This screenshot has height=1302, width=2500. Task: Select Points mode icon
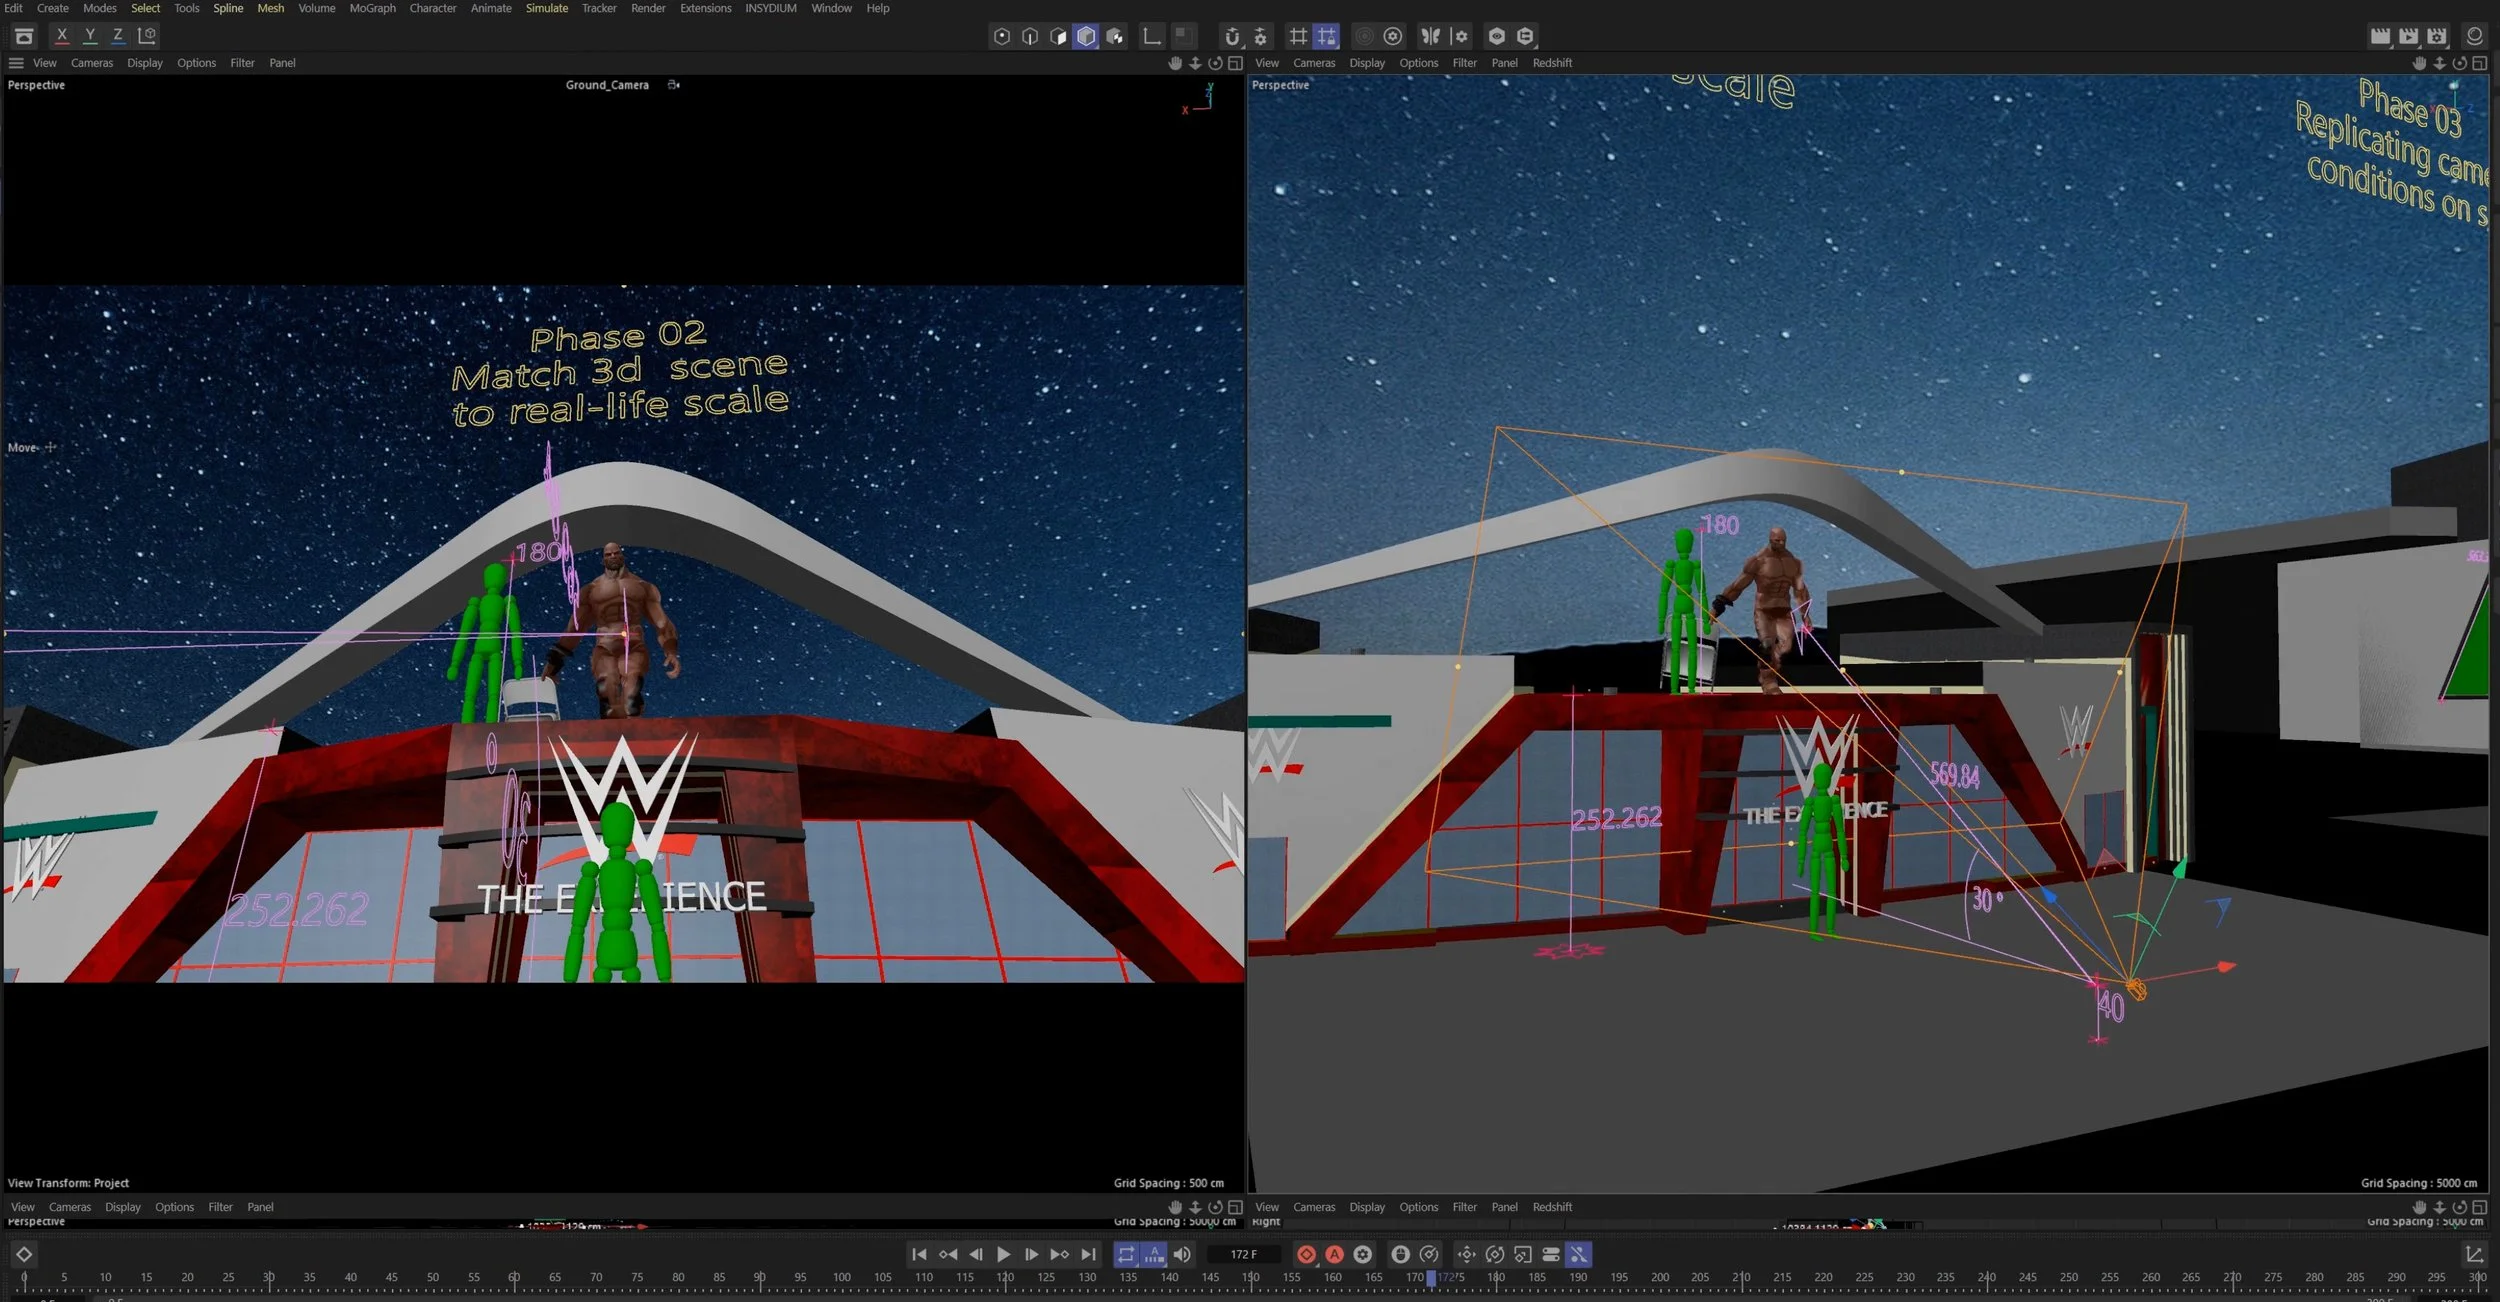(1001, 36)
